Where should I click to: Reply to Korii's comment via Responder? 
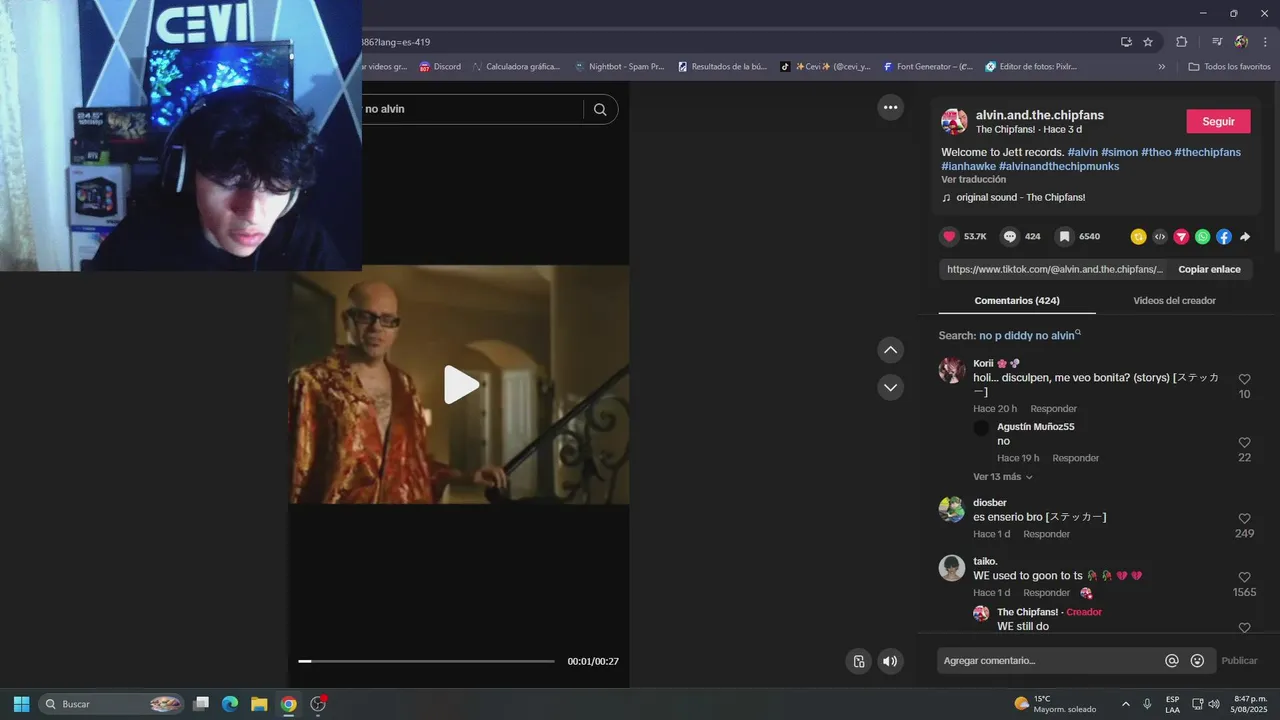coord(1053,409)
